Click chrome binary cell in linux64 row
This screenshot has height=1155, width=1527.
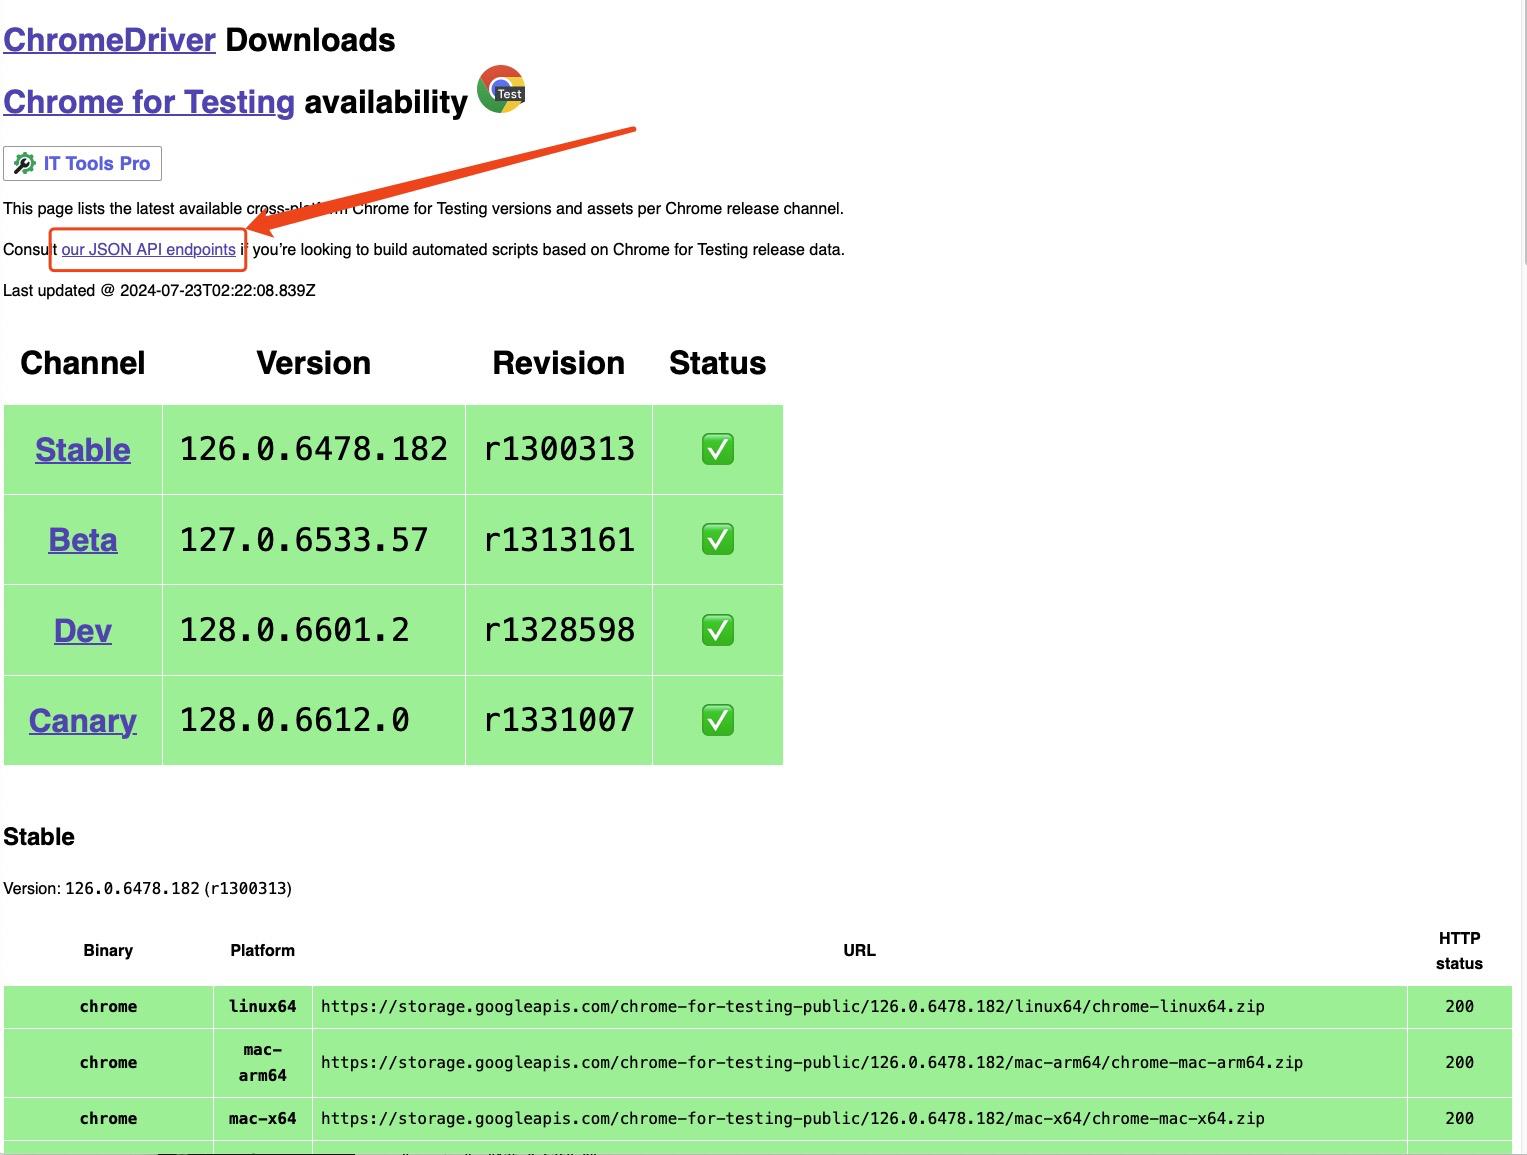click(108, 1007)
